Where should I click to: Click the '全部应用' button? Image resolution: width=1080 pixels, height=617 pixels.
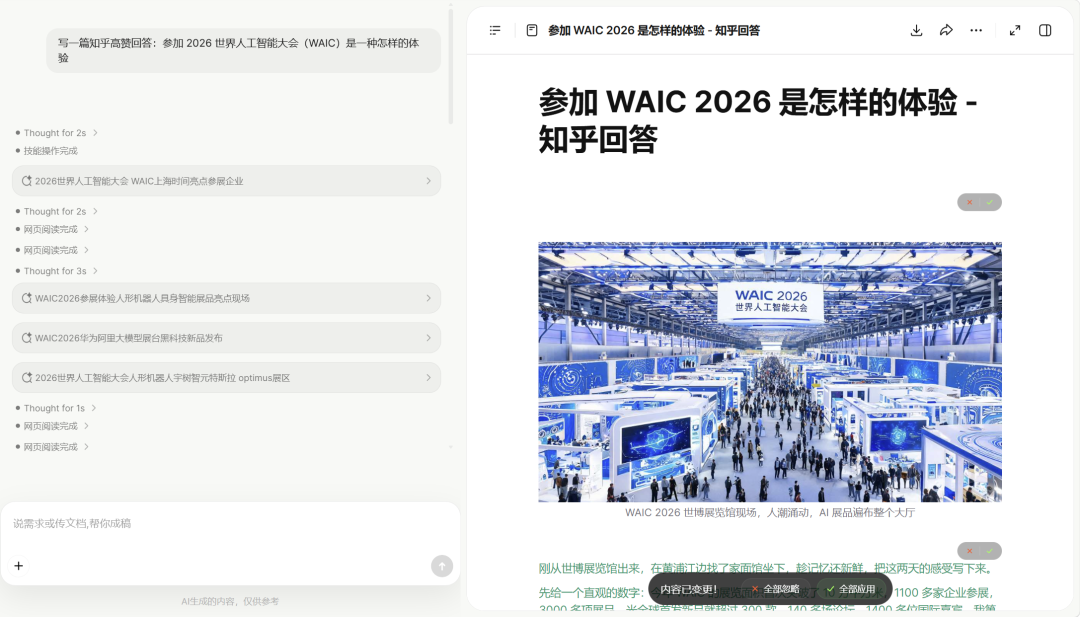click(x=851, y=589)
